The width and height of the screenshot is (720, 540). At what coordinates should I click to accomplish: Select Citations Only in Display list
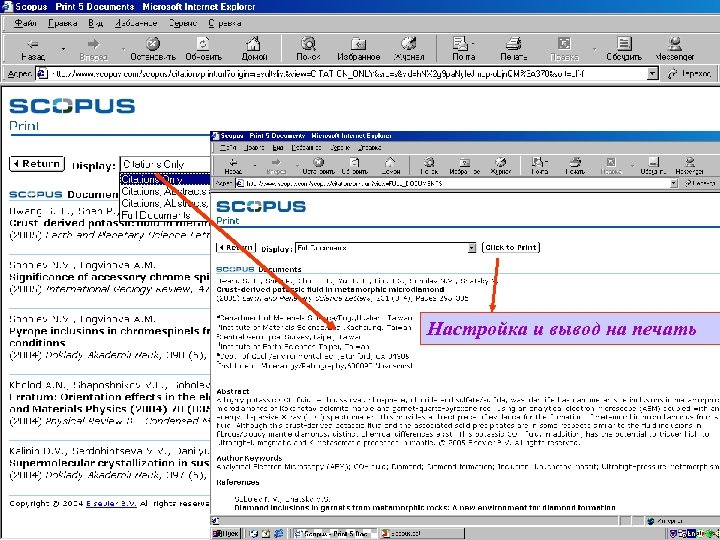(165, 179)
